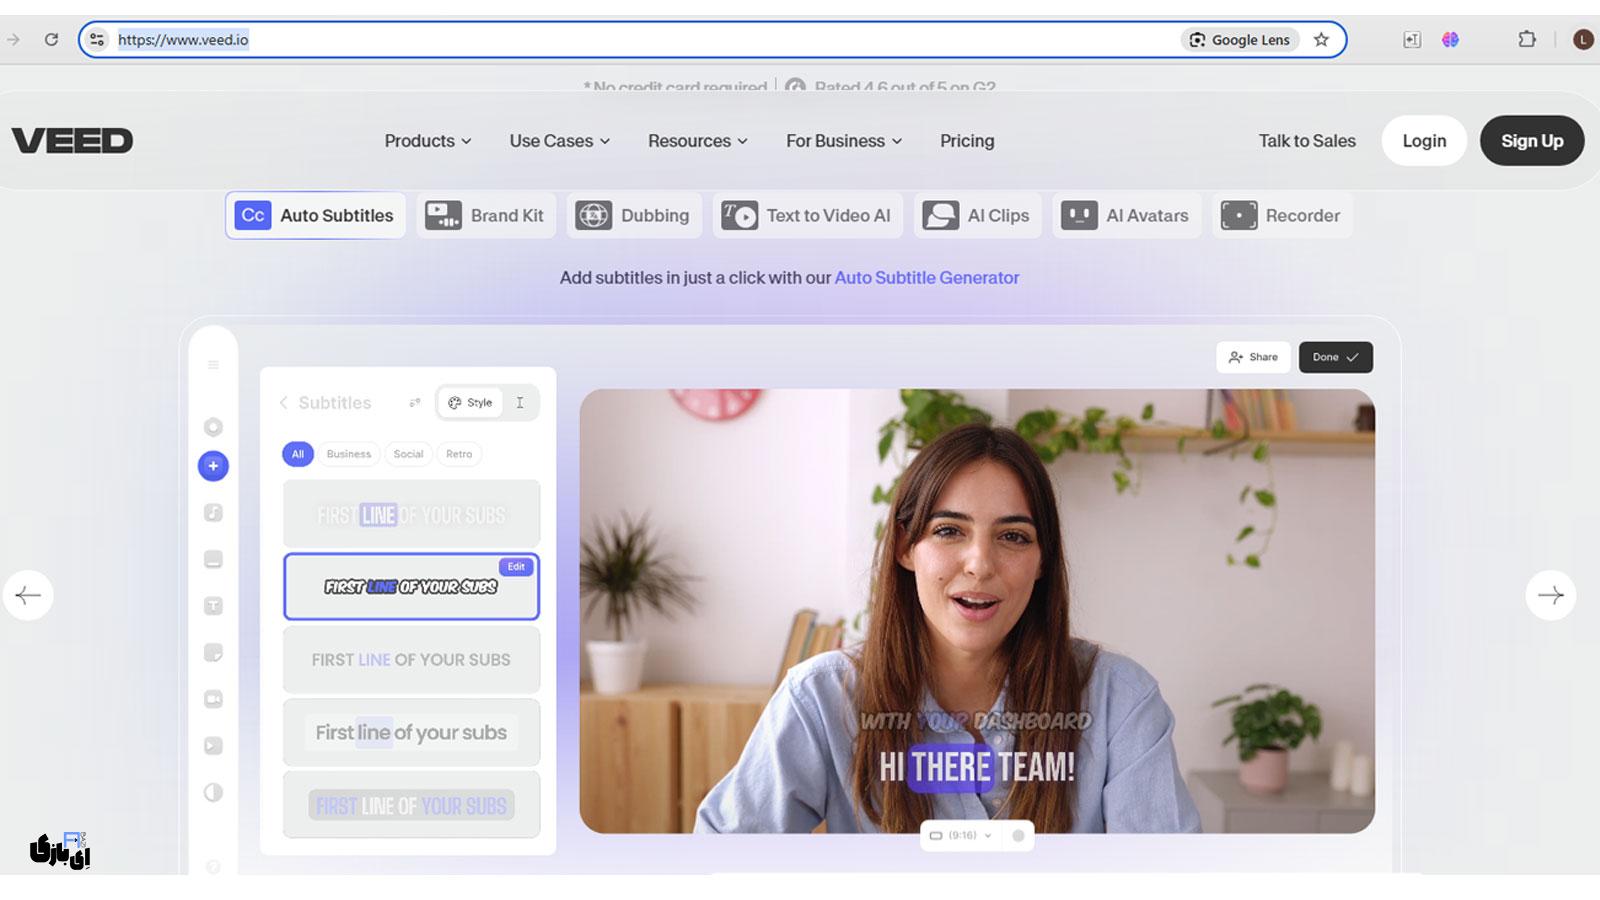Go to the previous slide arrow
The width and height of the screenshot is (1600, 900).
click(28, 595)
